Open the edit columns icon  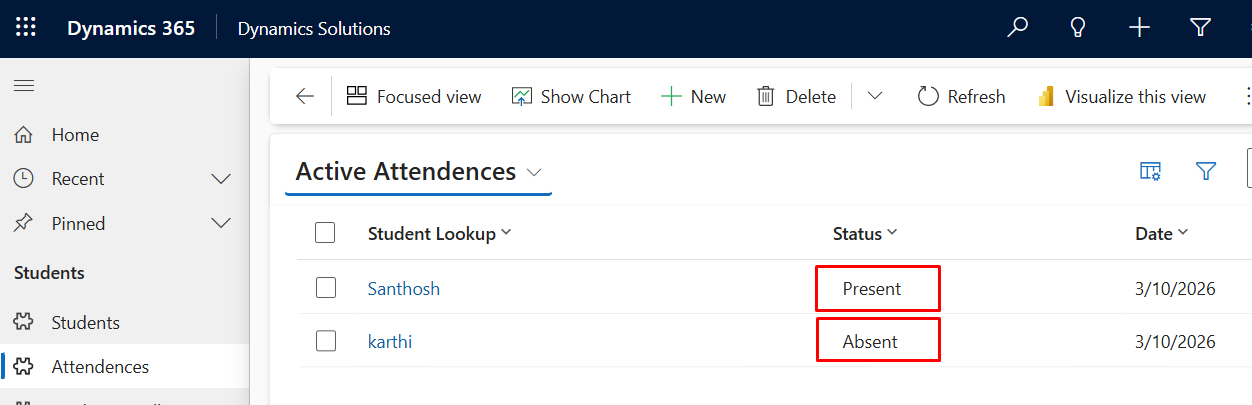pyautogui.click(x=1150, y=171)
